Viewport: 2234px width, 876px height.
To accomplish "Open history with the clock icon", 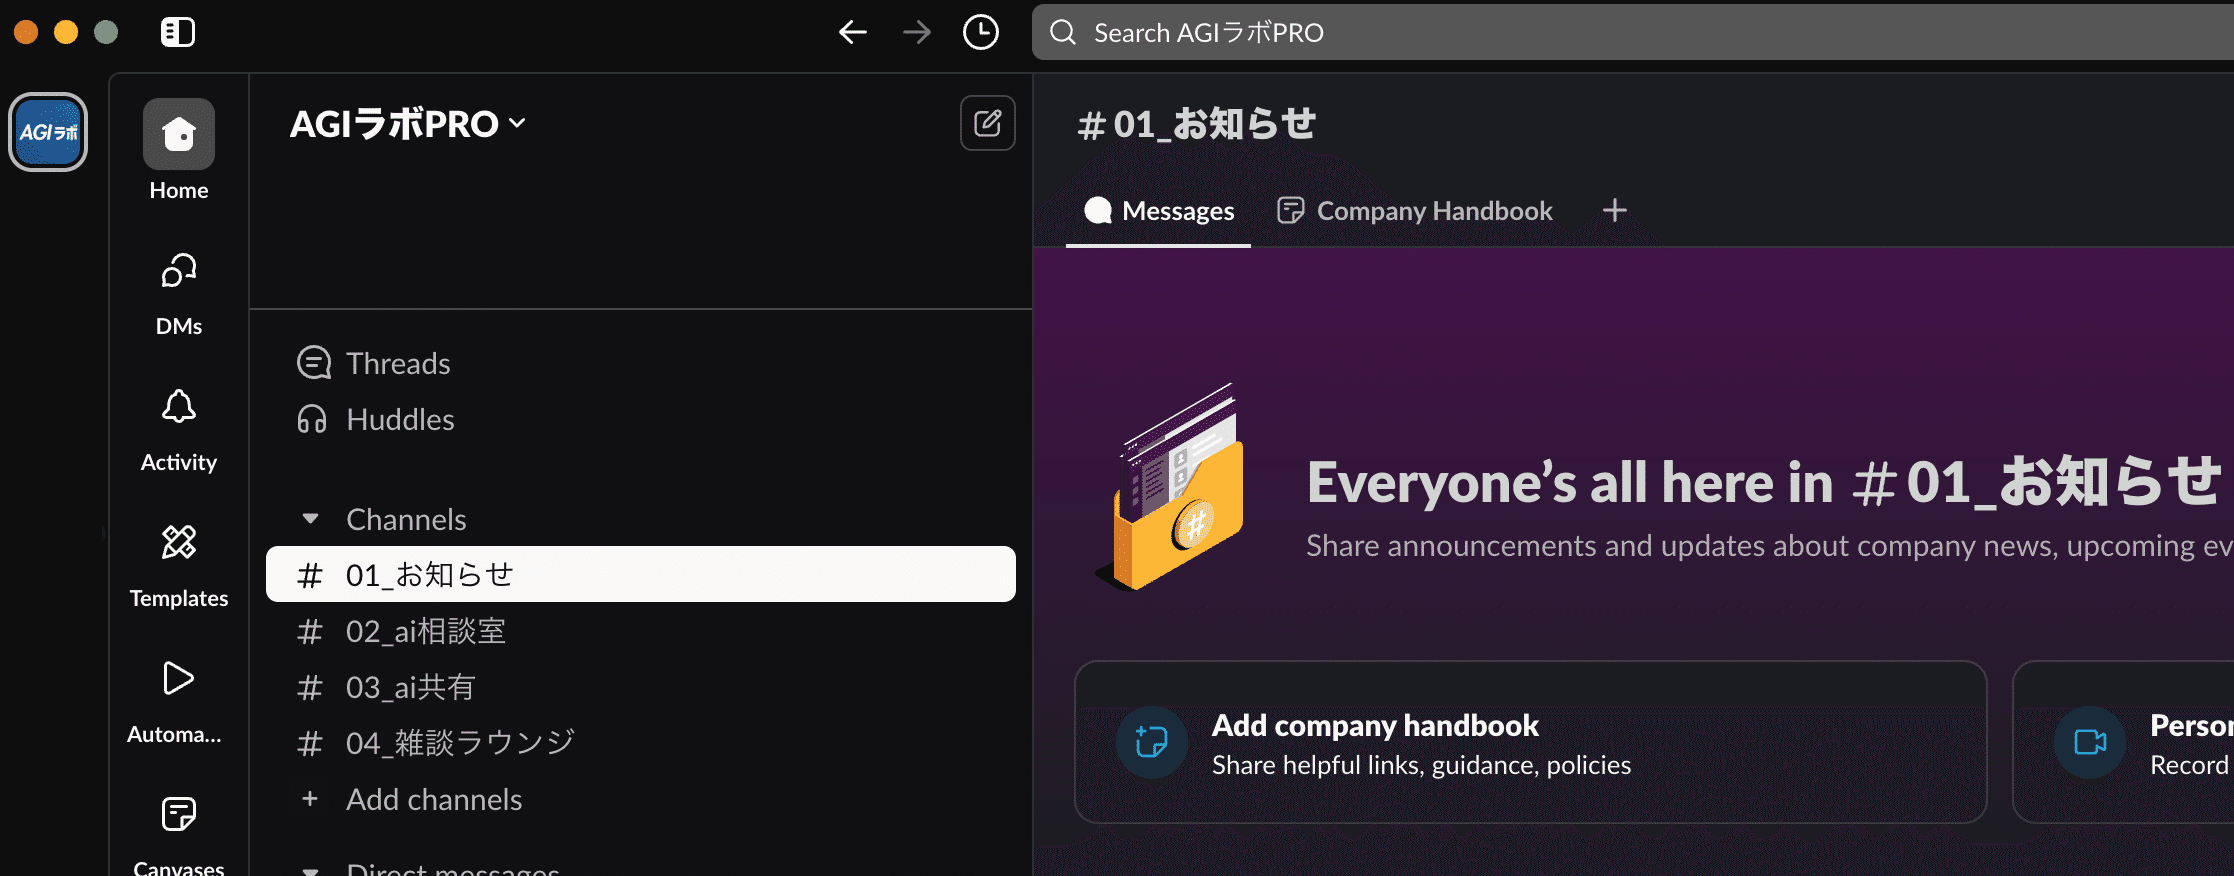I will pyautogui.click(x=980, y=32).
